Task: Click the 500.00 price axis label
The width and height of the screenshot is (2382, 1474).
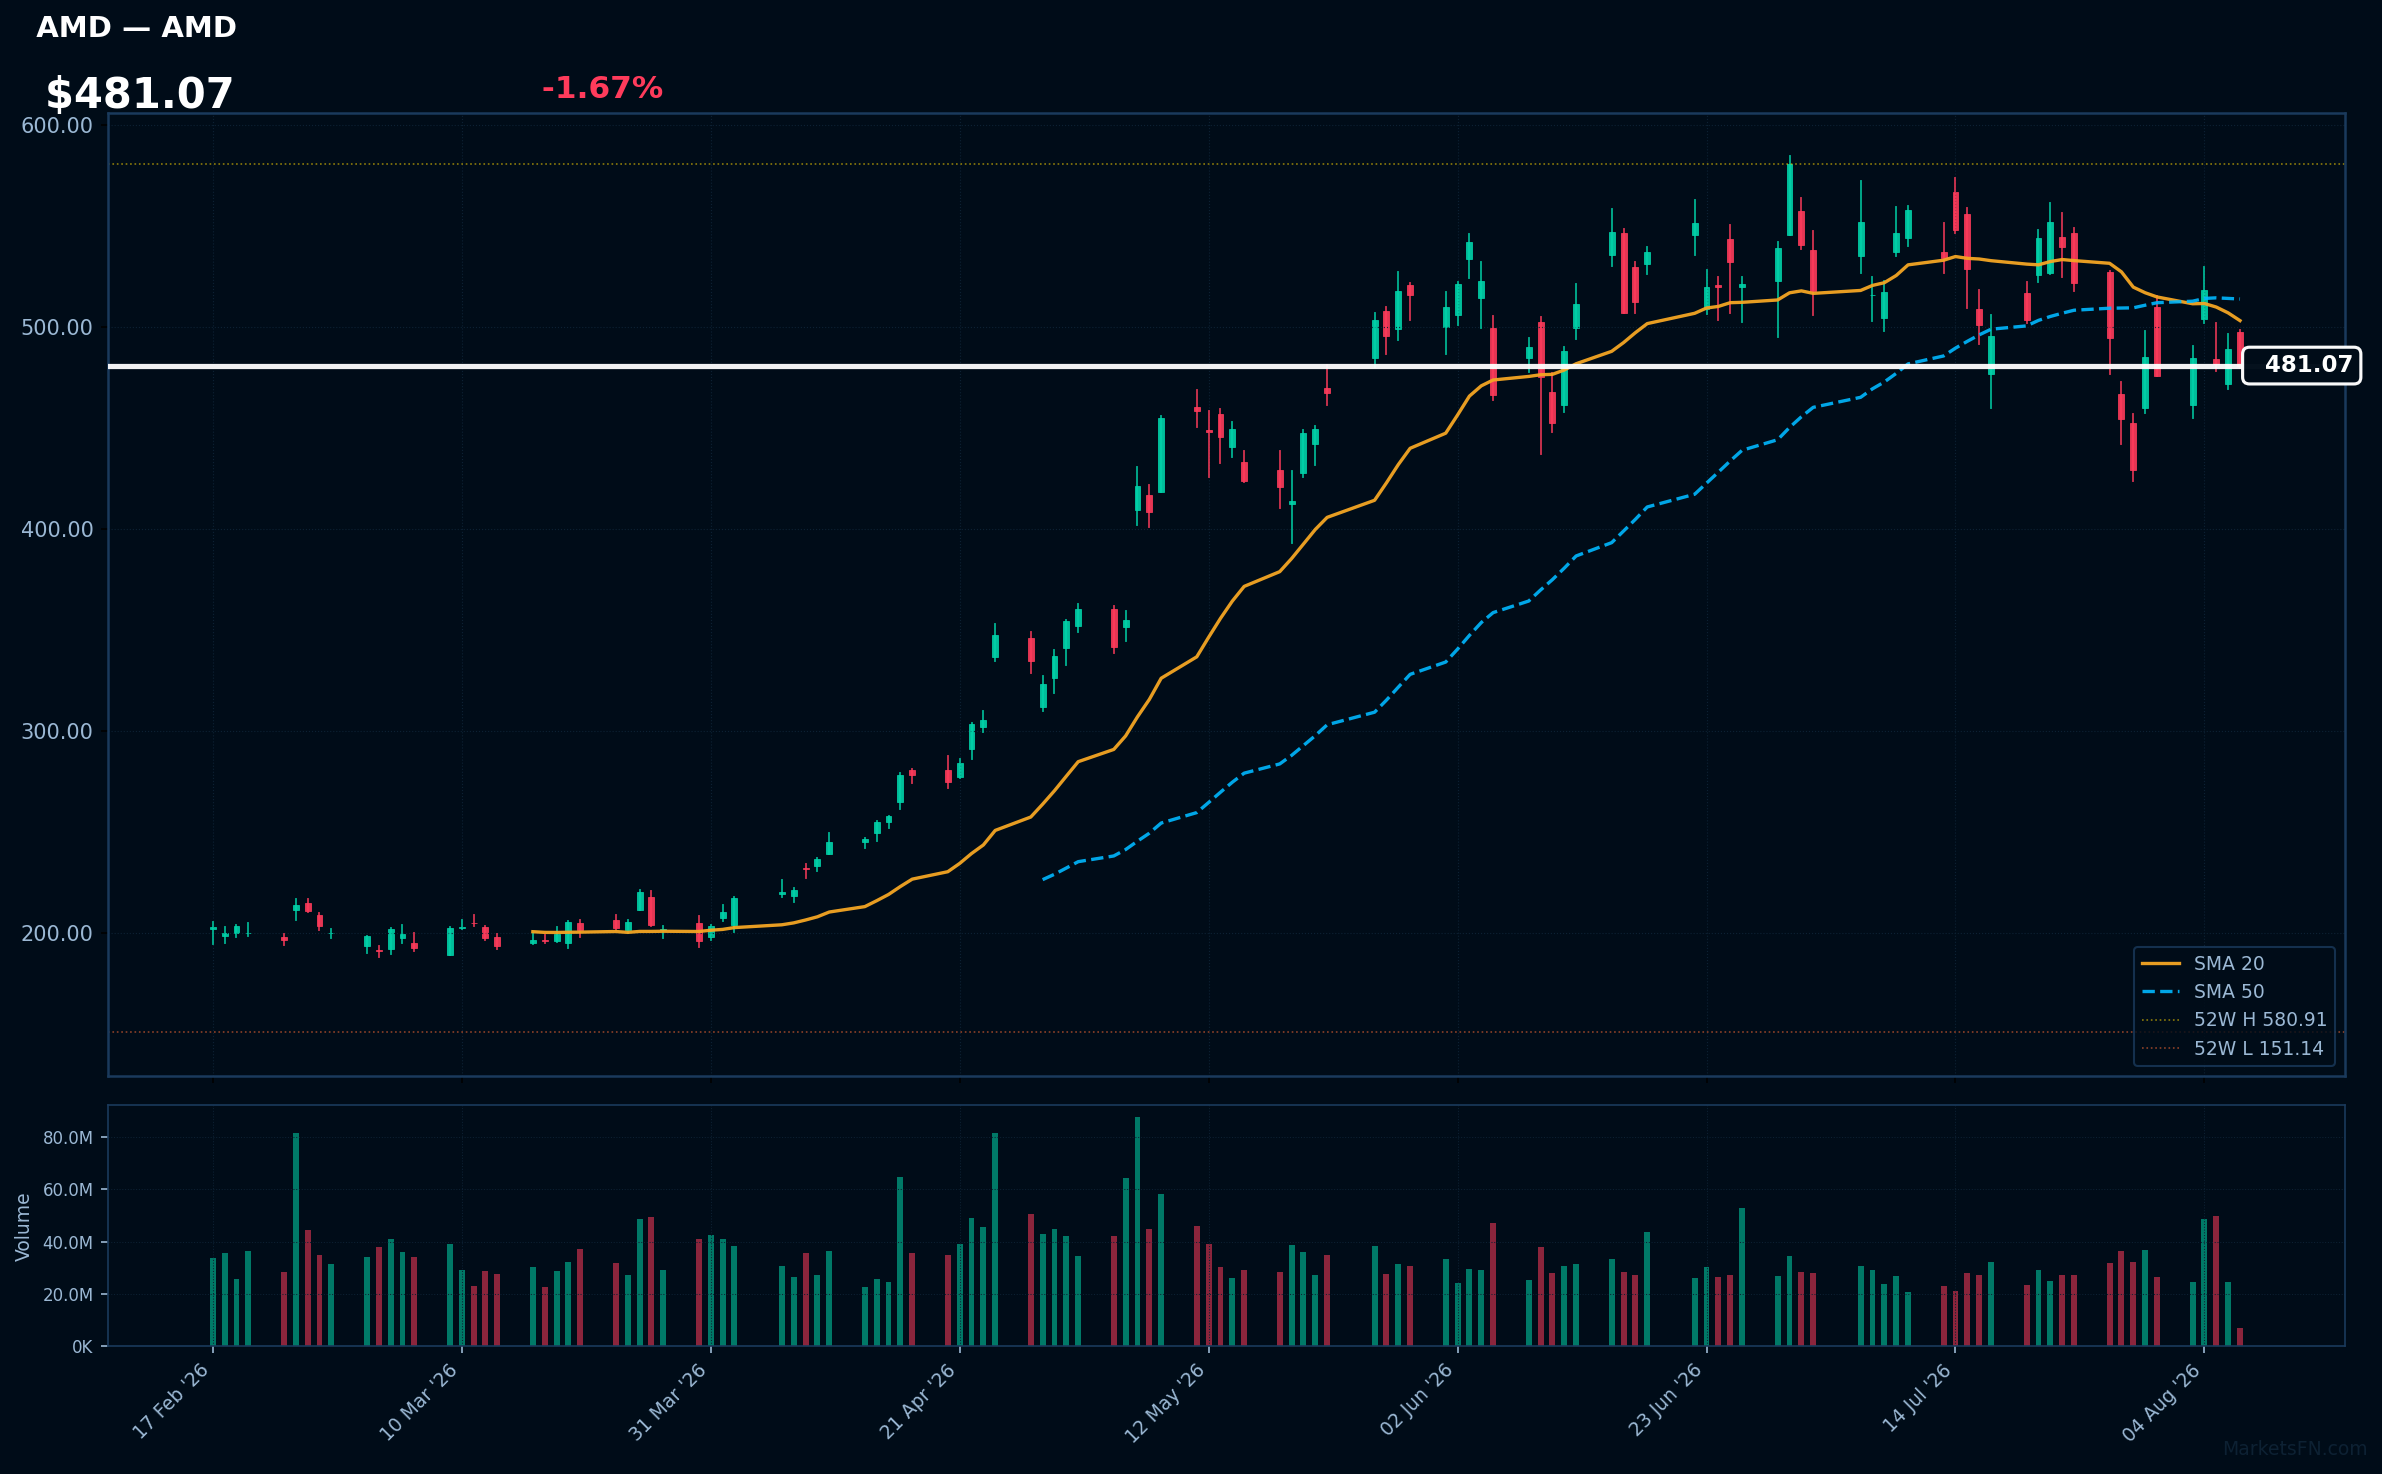Action: [x=57, y=328]
